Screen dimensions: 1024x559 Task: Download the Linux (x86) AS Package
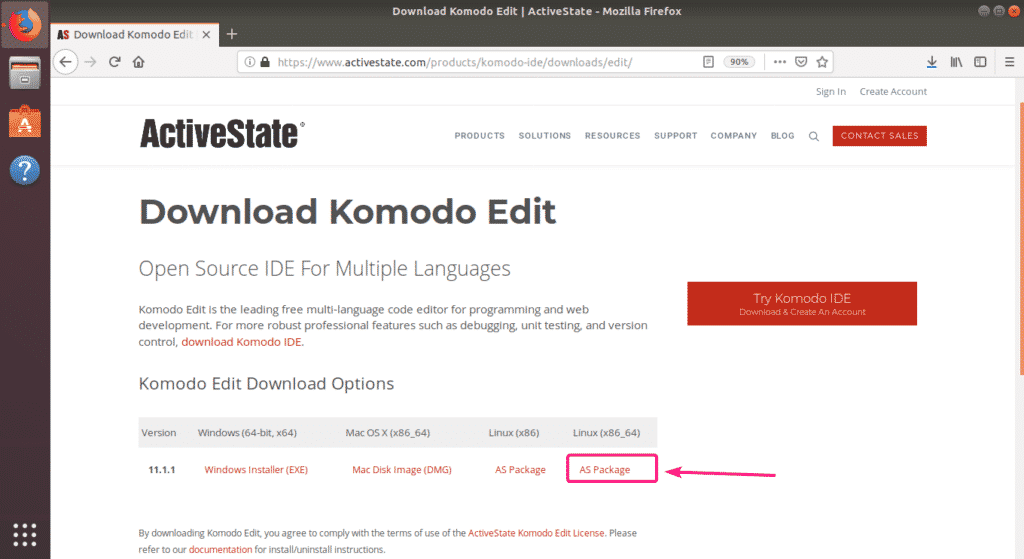[x=520, y=470]
